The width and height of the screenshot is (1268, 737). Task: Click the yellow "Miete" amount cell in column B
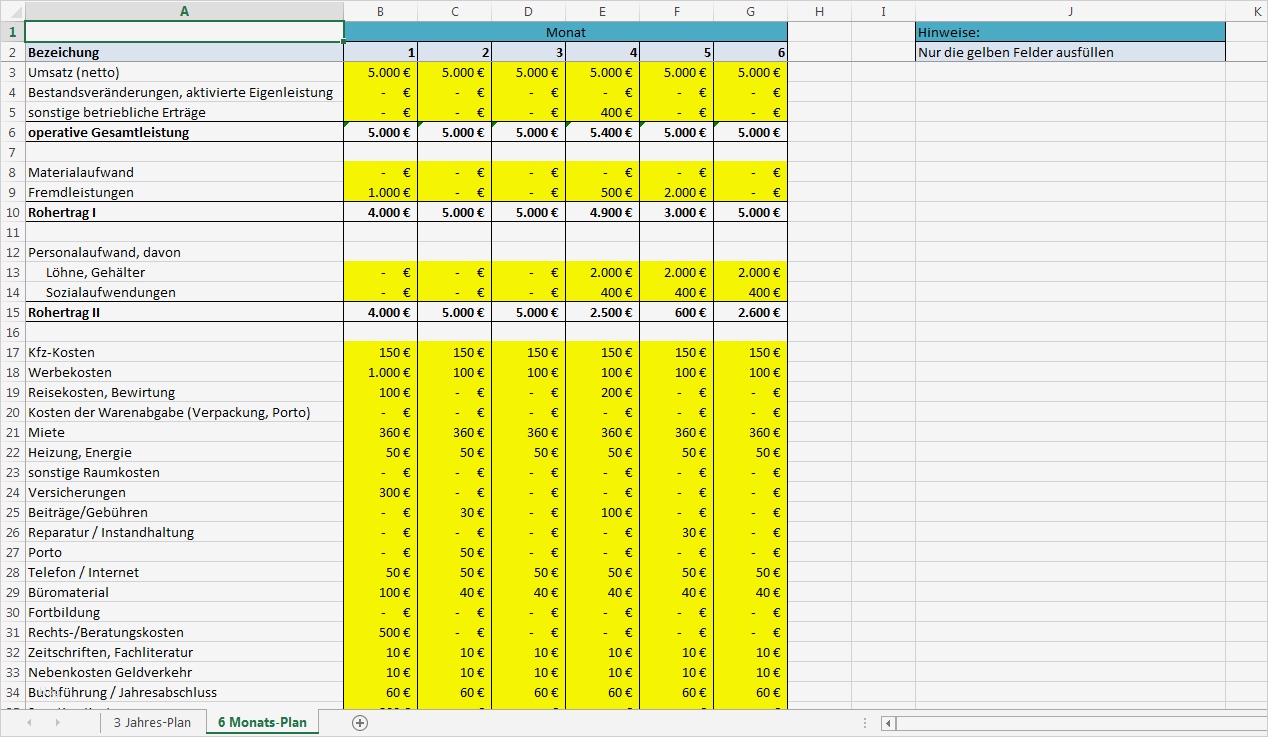[x=380, y=432]
